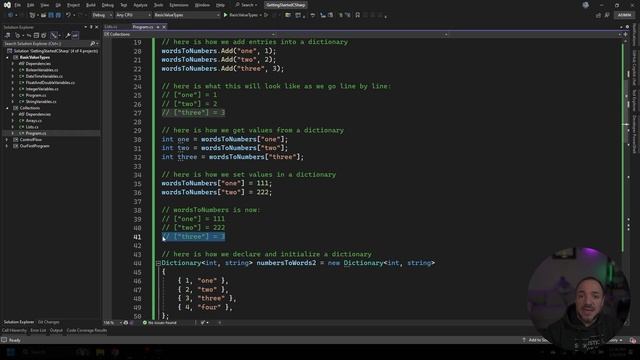Image resolution: width=640 pixels, height=360 pixels.
Task: Collapse the BasicValueTypes project node
Action: [7, 58]
